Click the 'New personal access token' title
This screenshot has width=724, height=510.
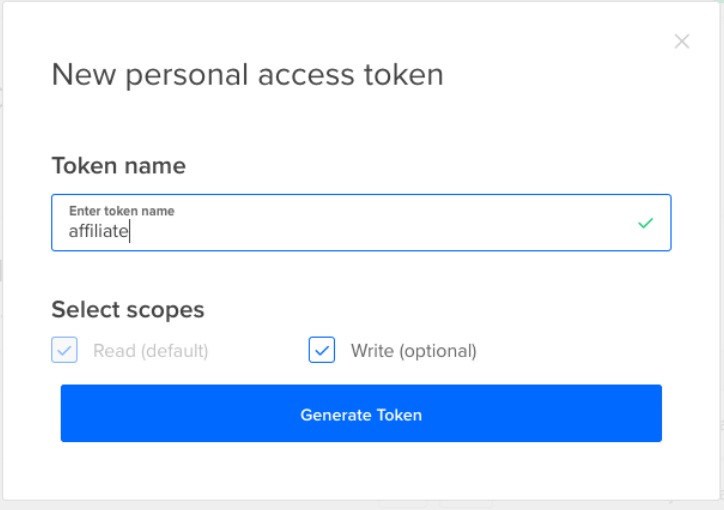pos(247,74)
